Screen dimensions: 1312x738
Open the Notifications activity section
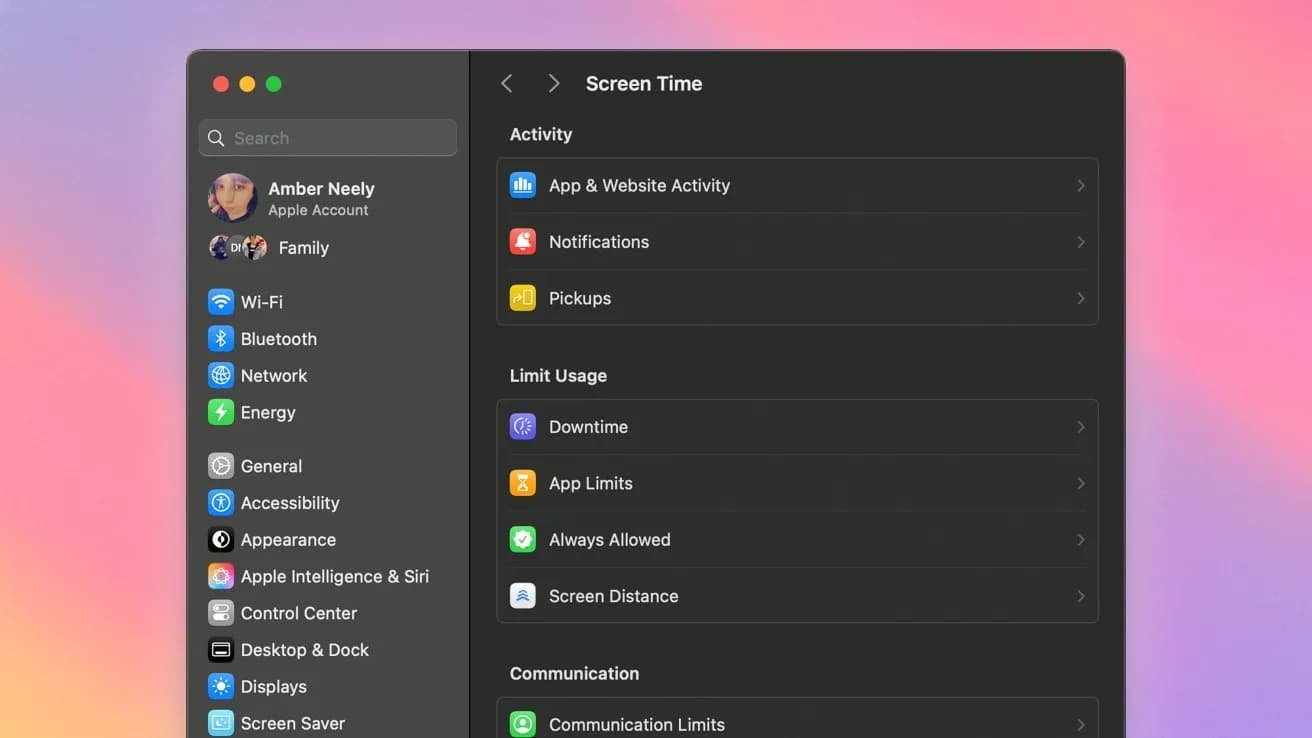coord(598,242)
